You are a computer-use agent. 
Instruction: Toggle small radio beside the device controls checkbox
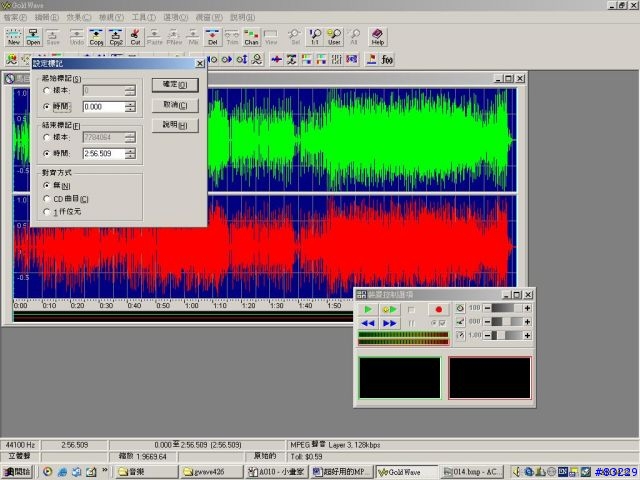(434, 323)
